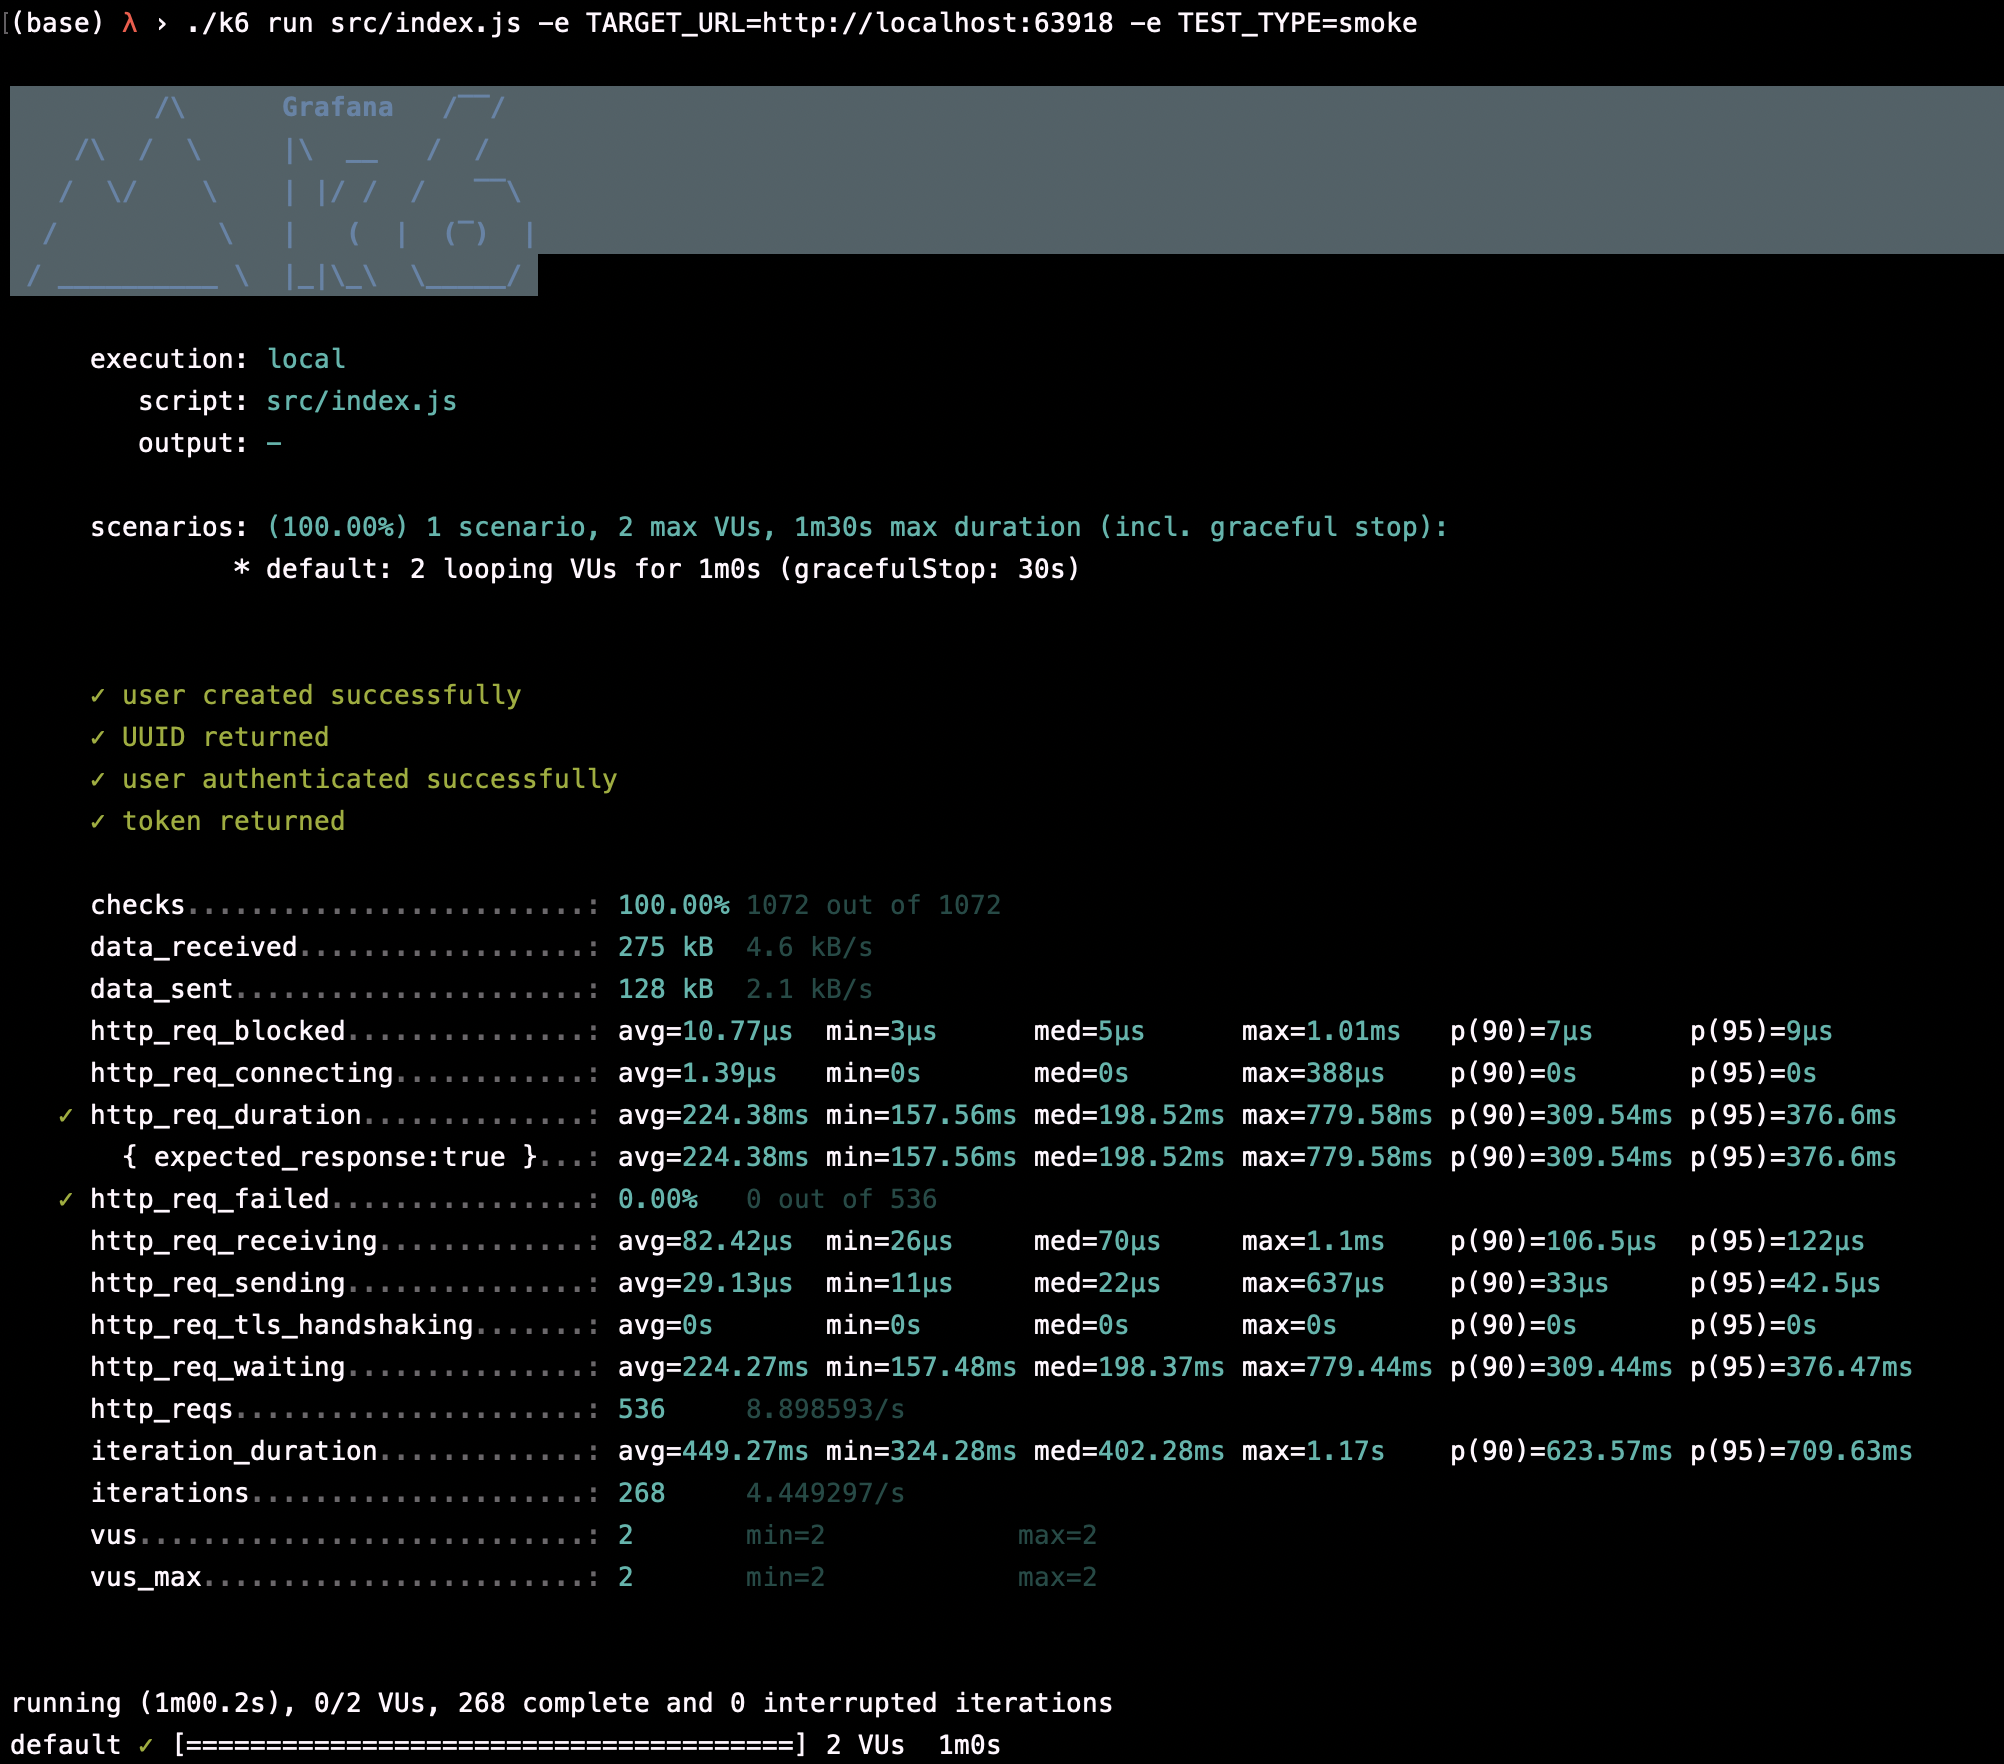
Task: Click 'user authenticated successfully' check
Action: [354, 779]
